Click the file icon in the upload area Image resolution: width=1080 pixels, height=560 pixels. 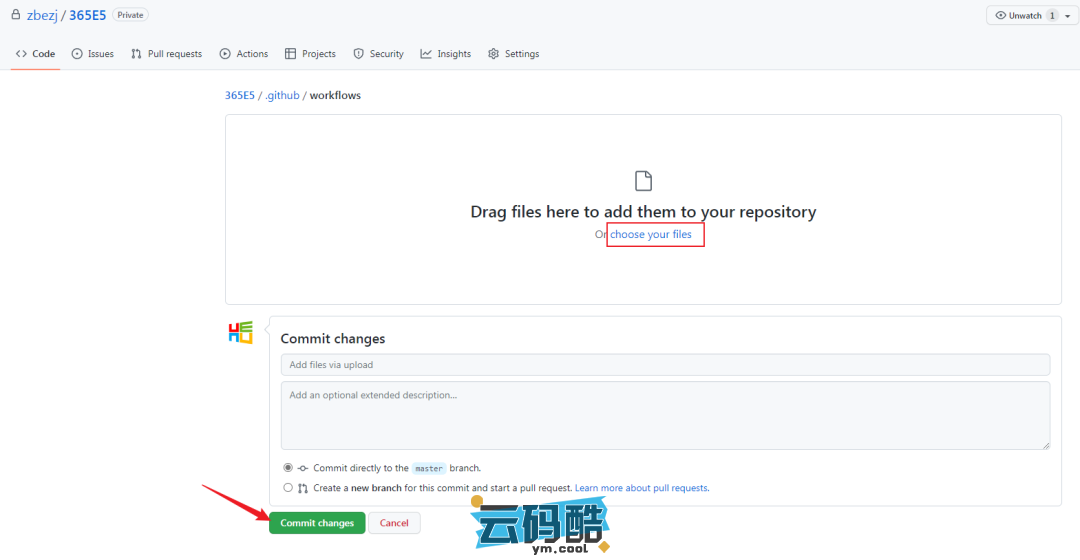coord(643,181)
